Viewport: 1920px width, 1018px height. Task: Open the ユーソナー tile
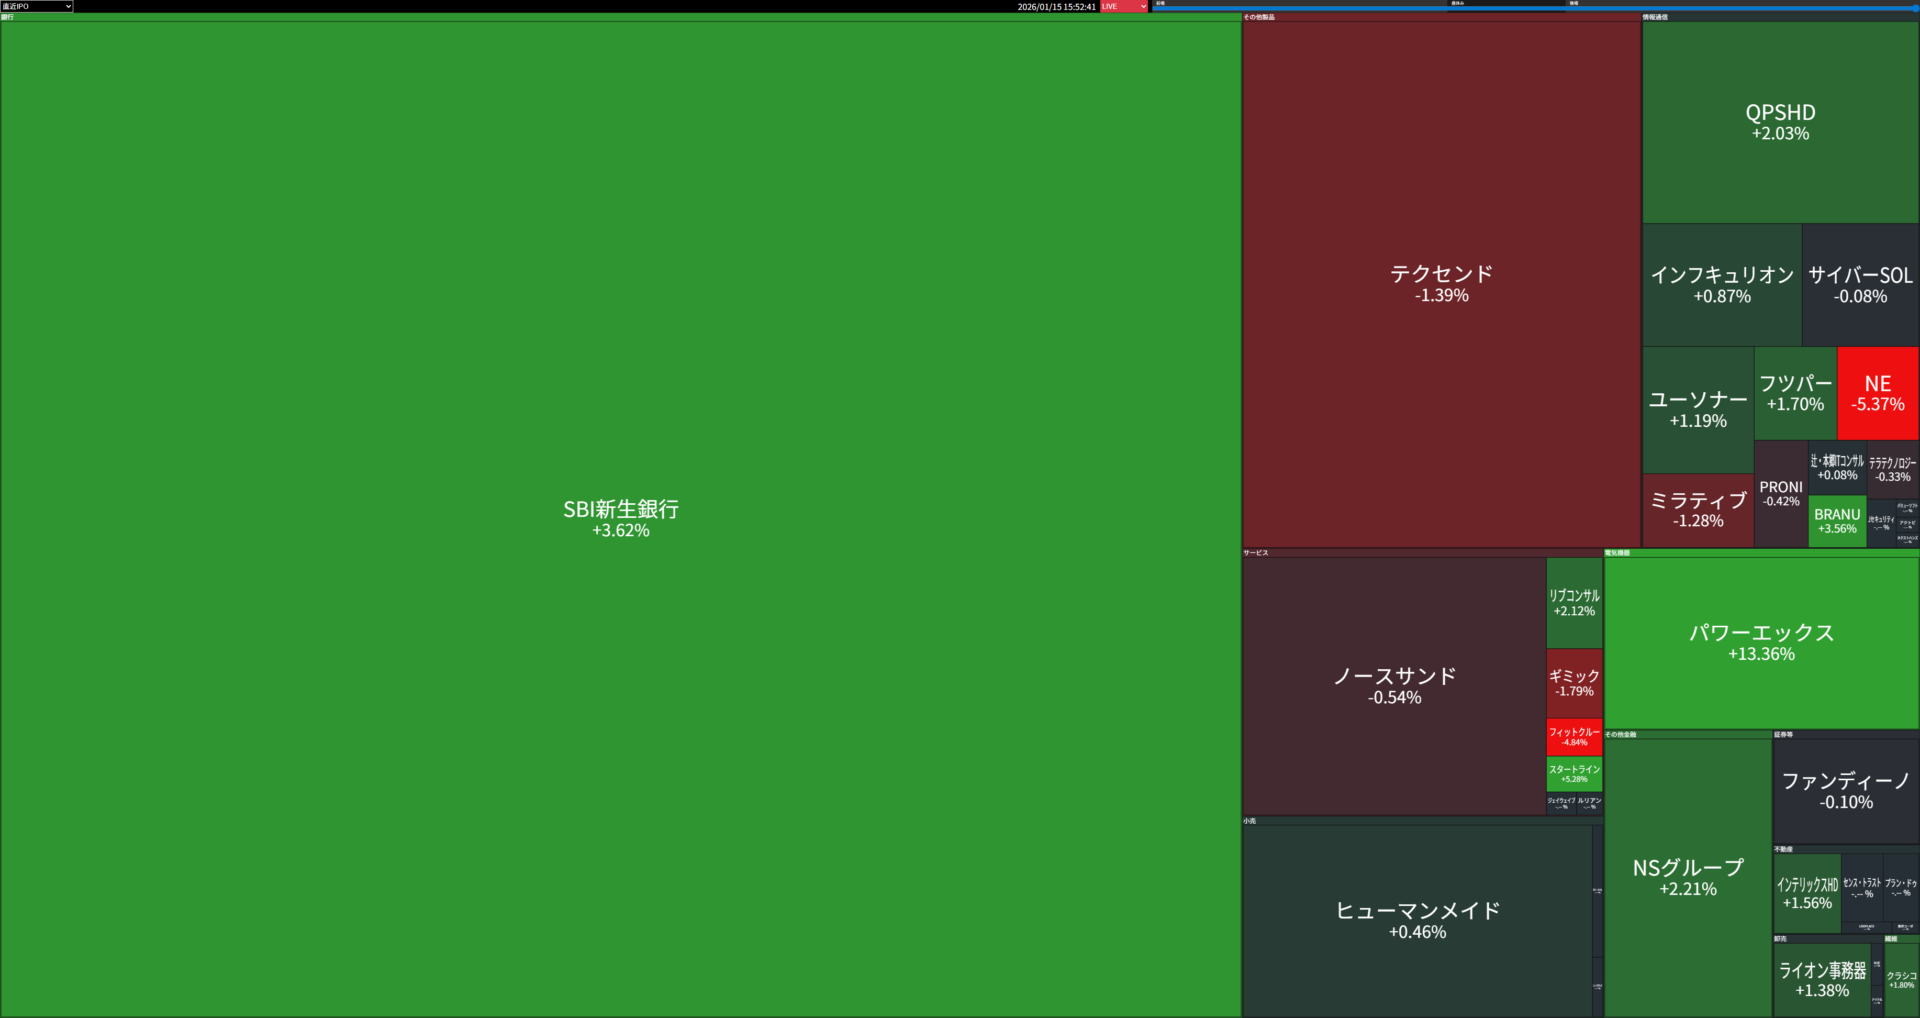point(1697,409)
